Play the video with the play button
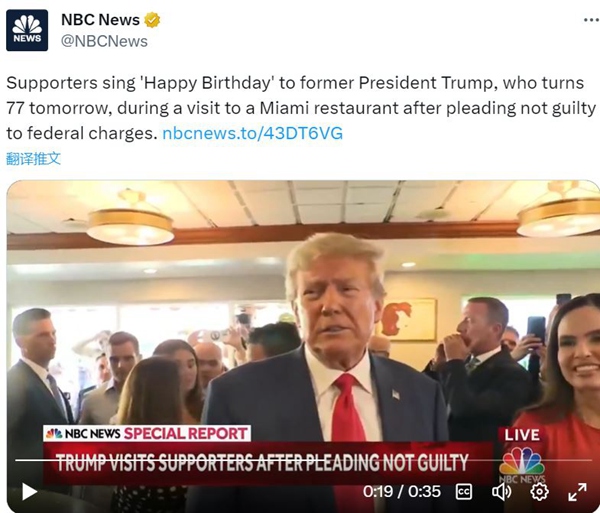Screen dimensions: 600x513 (29, 492)
